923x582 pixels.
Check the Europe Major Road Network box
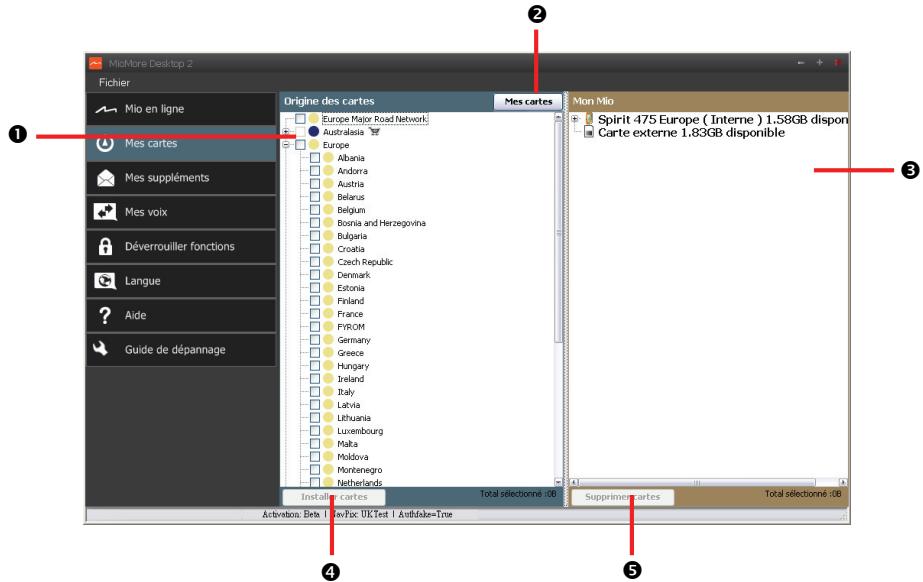point(301,119)
